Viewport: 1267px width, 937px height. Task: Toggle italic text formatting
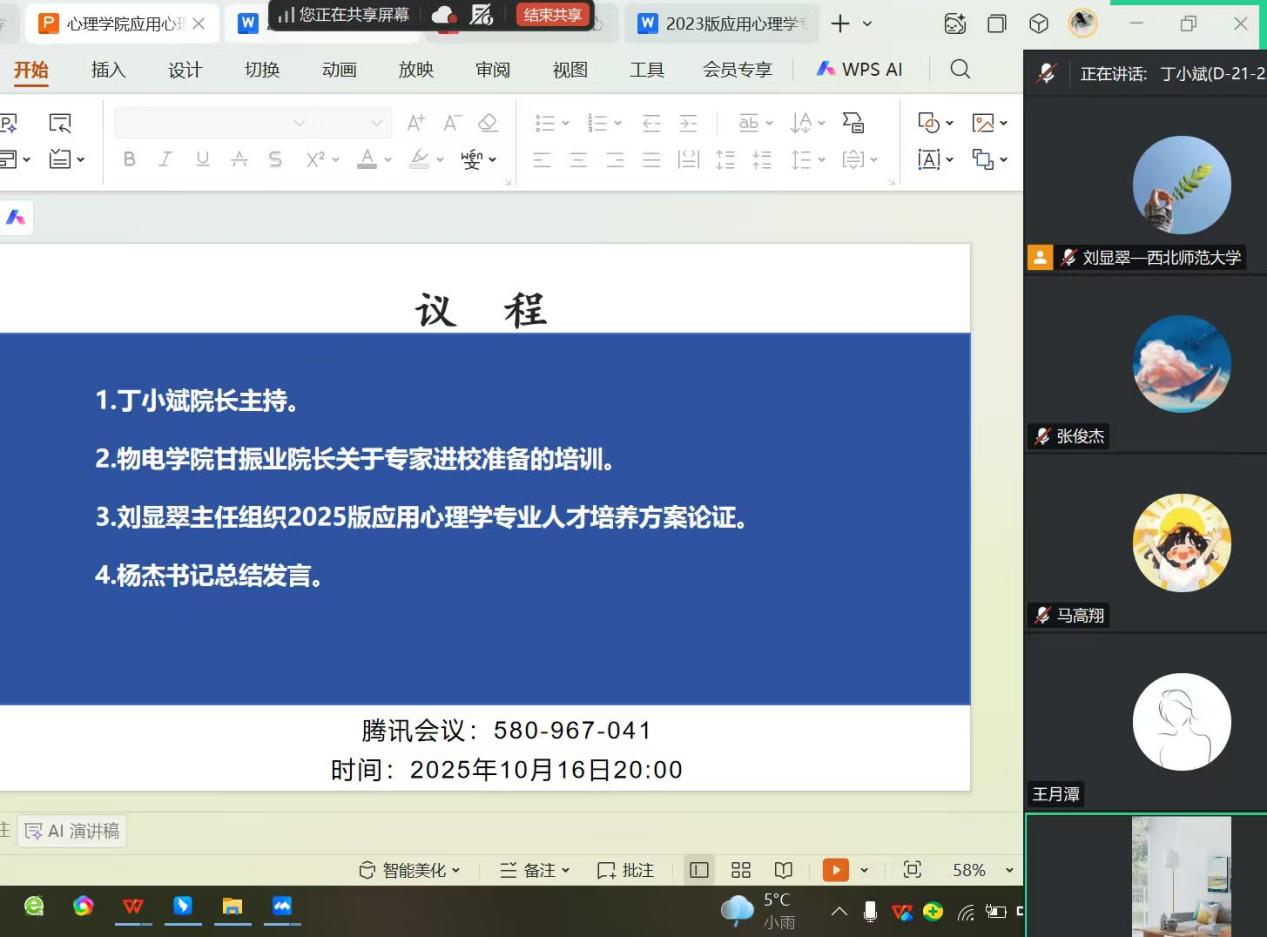point(166,159)
